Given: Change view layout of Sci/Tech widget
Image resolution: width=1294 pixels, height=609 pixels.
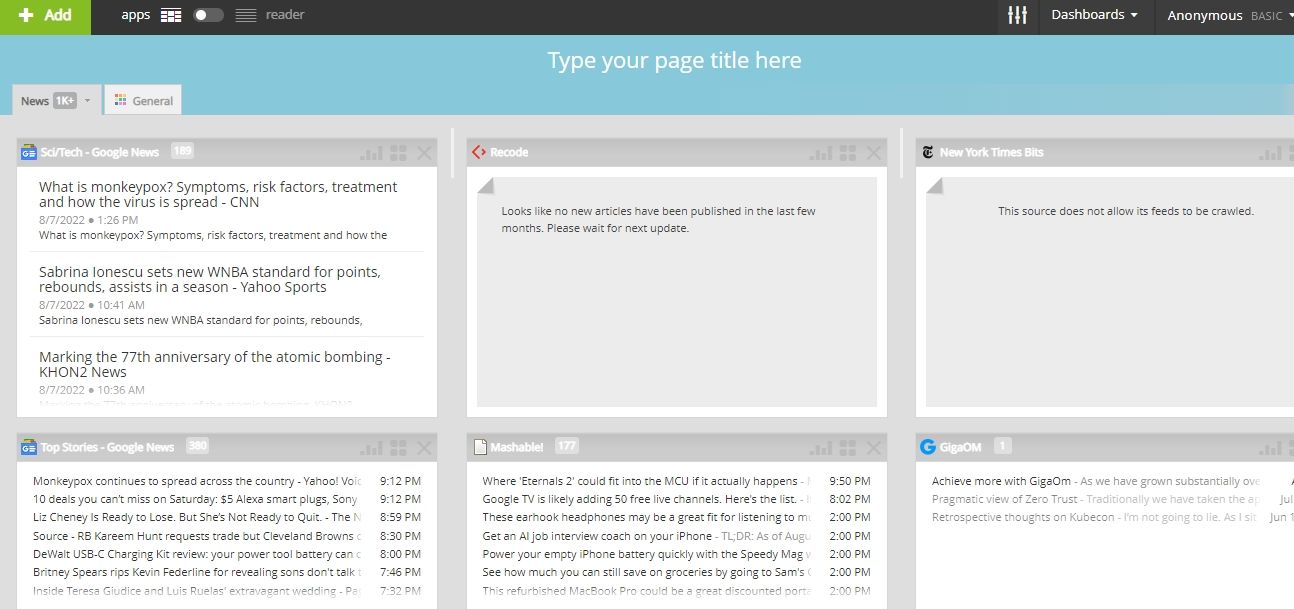Looking at the screenshot, I should pyautogui.click(x=398, y=153).
